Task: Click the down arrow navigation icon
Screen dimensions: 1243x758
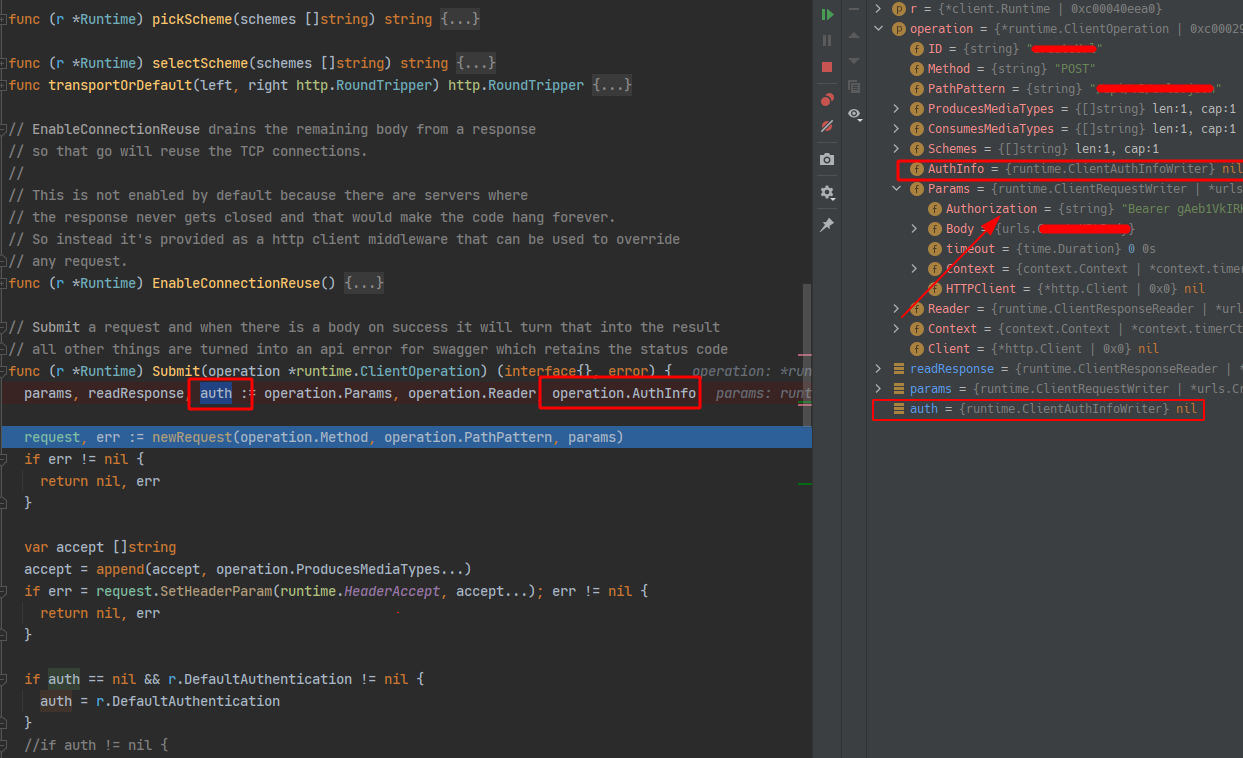Action: point(853,60)
